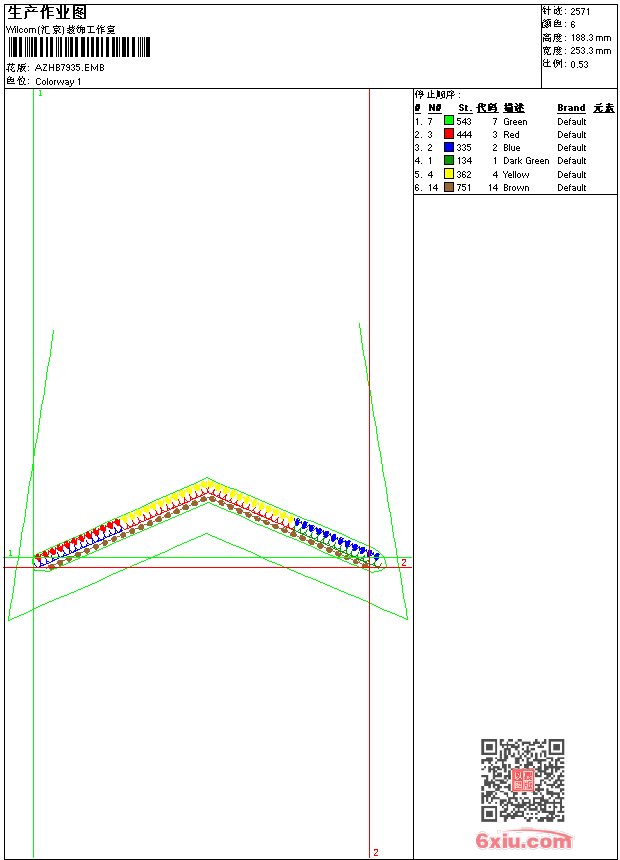The height and width of the screenshot is (860, 620).
Task: Click the St. column header
Action: click(x=464, y=108)
